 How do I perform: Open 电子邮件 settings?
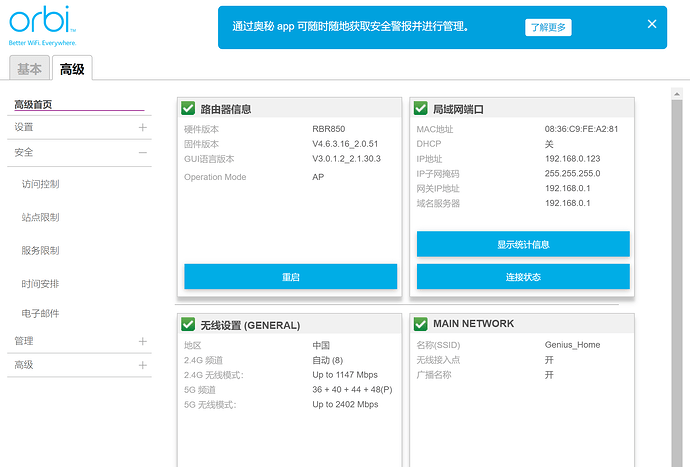pos(40,314)
